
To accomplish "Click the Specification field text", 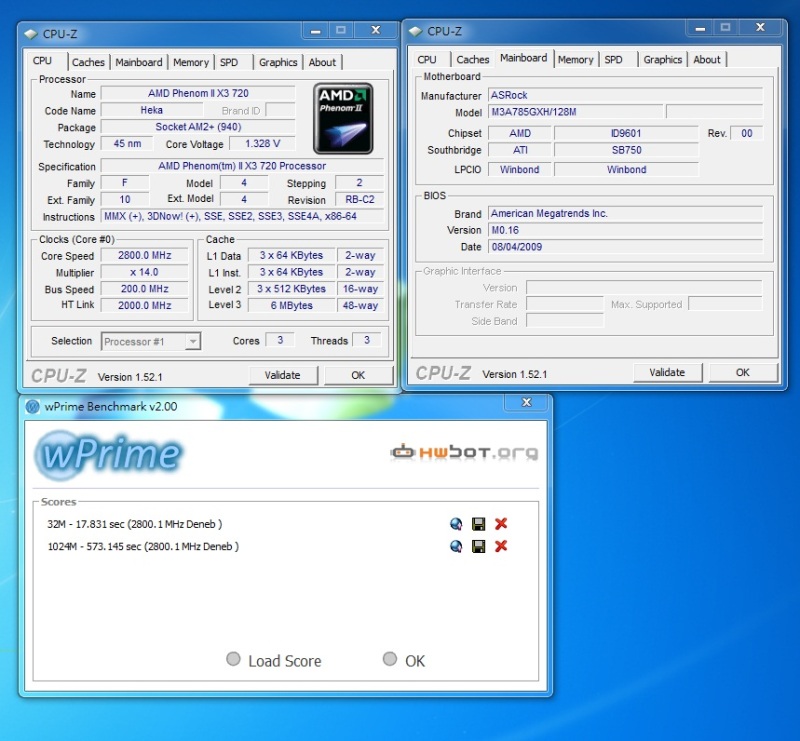I will (242, 166).
